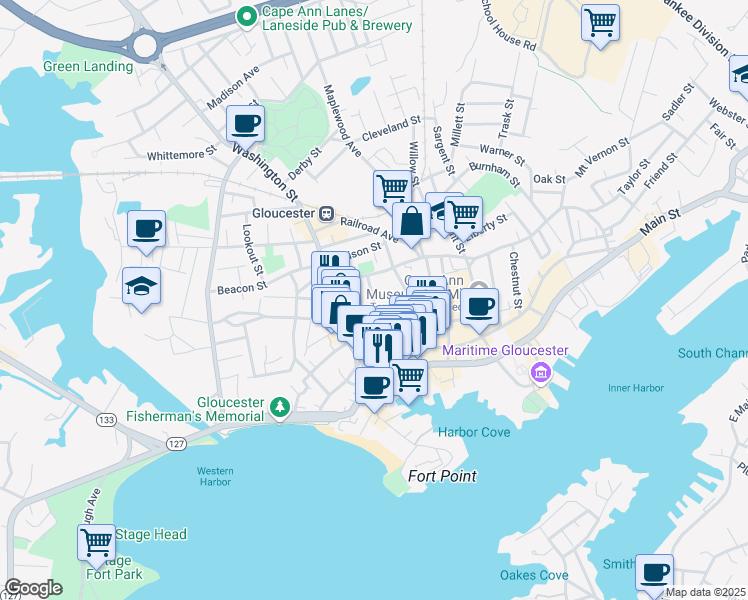
Task: Click shopping cart marker near School House Rd
Action: tap(601, 24)
